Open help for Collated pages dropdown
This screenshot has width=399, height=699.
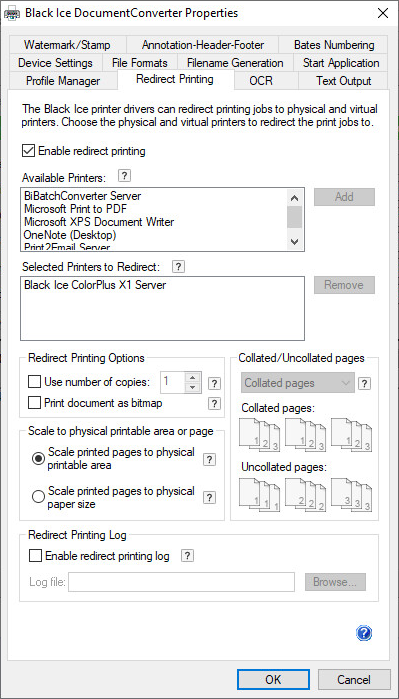pyautogui.click(x=365, y=383)
